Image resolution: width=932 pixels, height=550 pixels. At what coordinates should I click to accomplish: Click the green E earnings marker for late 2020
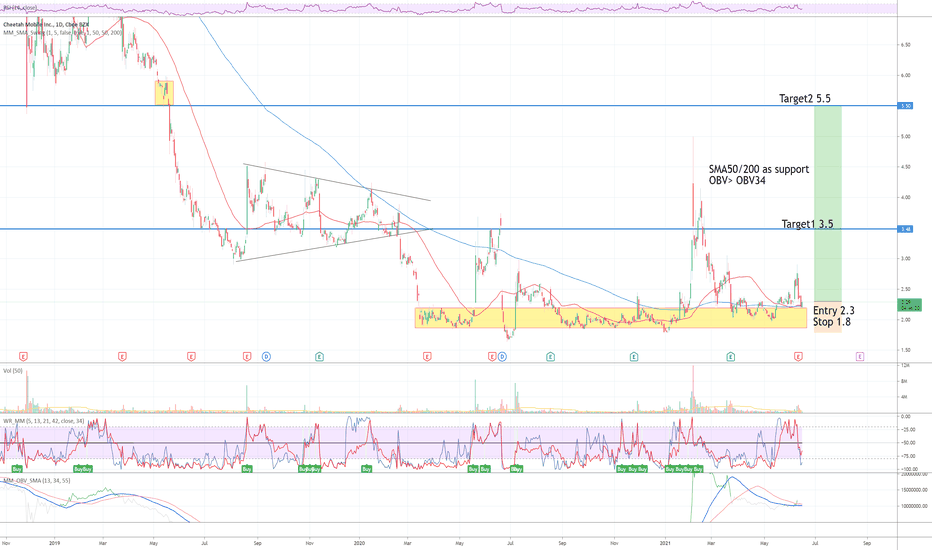[x=634, y=357]
